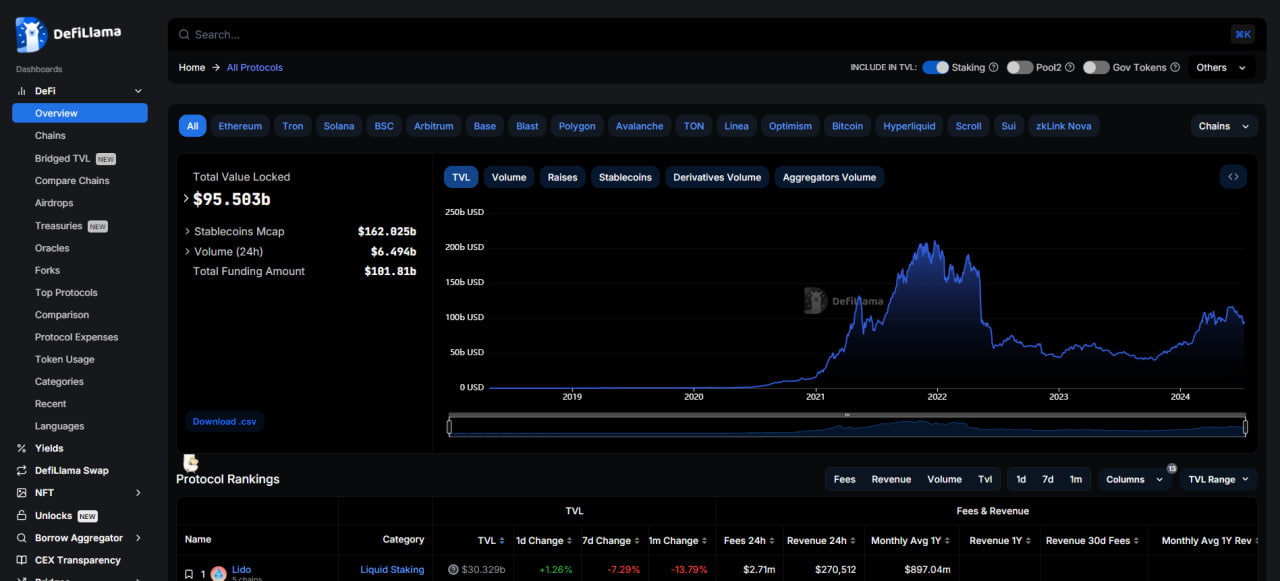Bookmark the Lido protocol row

point(188,574)
